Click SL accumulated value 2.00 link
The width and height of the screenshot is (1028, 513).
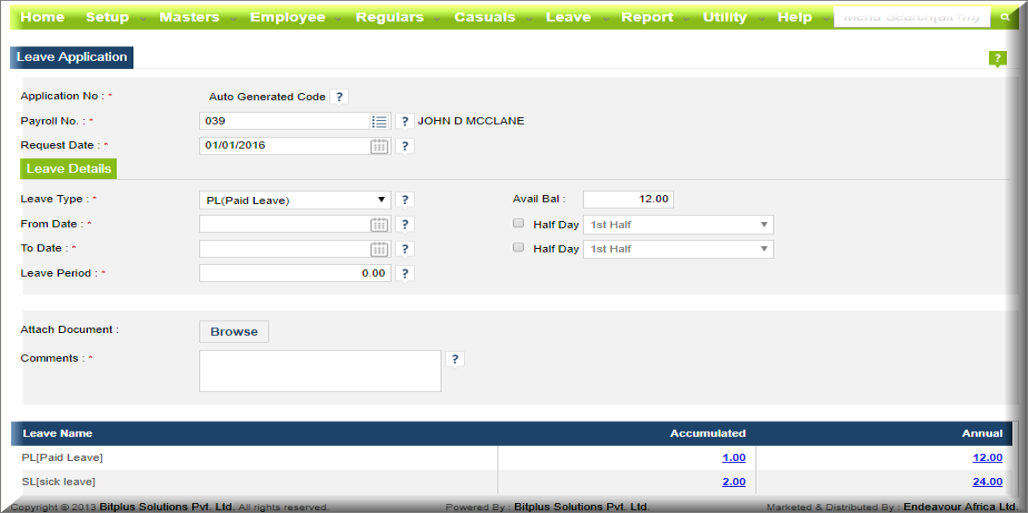[x=734, y=482]
